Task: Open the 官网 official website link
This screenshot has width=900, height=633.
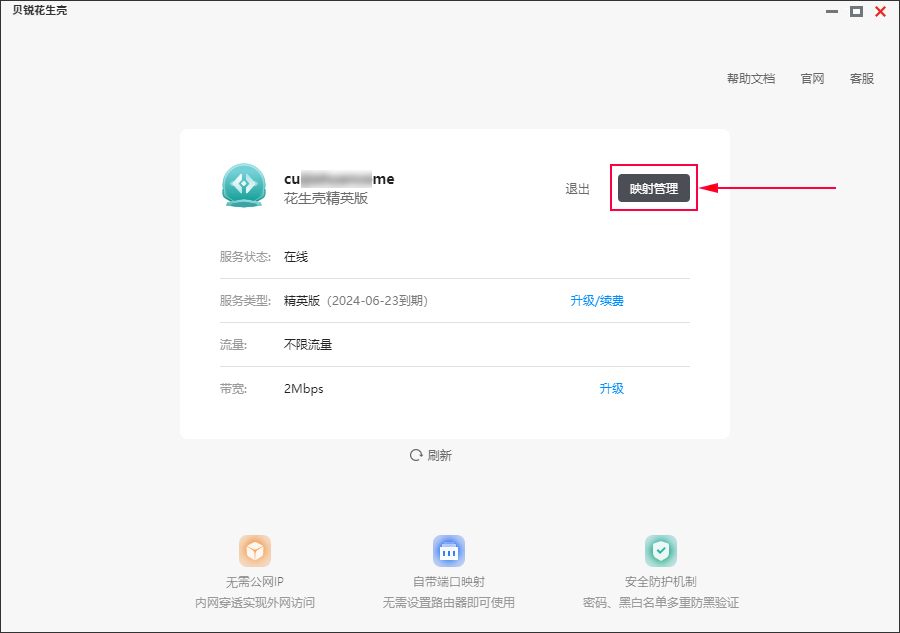Action: pyautogui.click(x=812, y=79)
